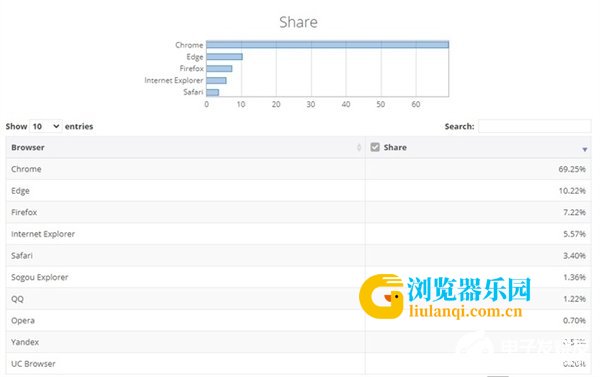
Task: Click the 1.36% share value
Action: (x=574, y=277)
